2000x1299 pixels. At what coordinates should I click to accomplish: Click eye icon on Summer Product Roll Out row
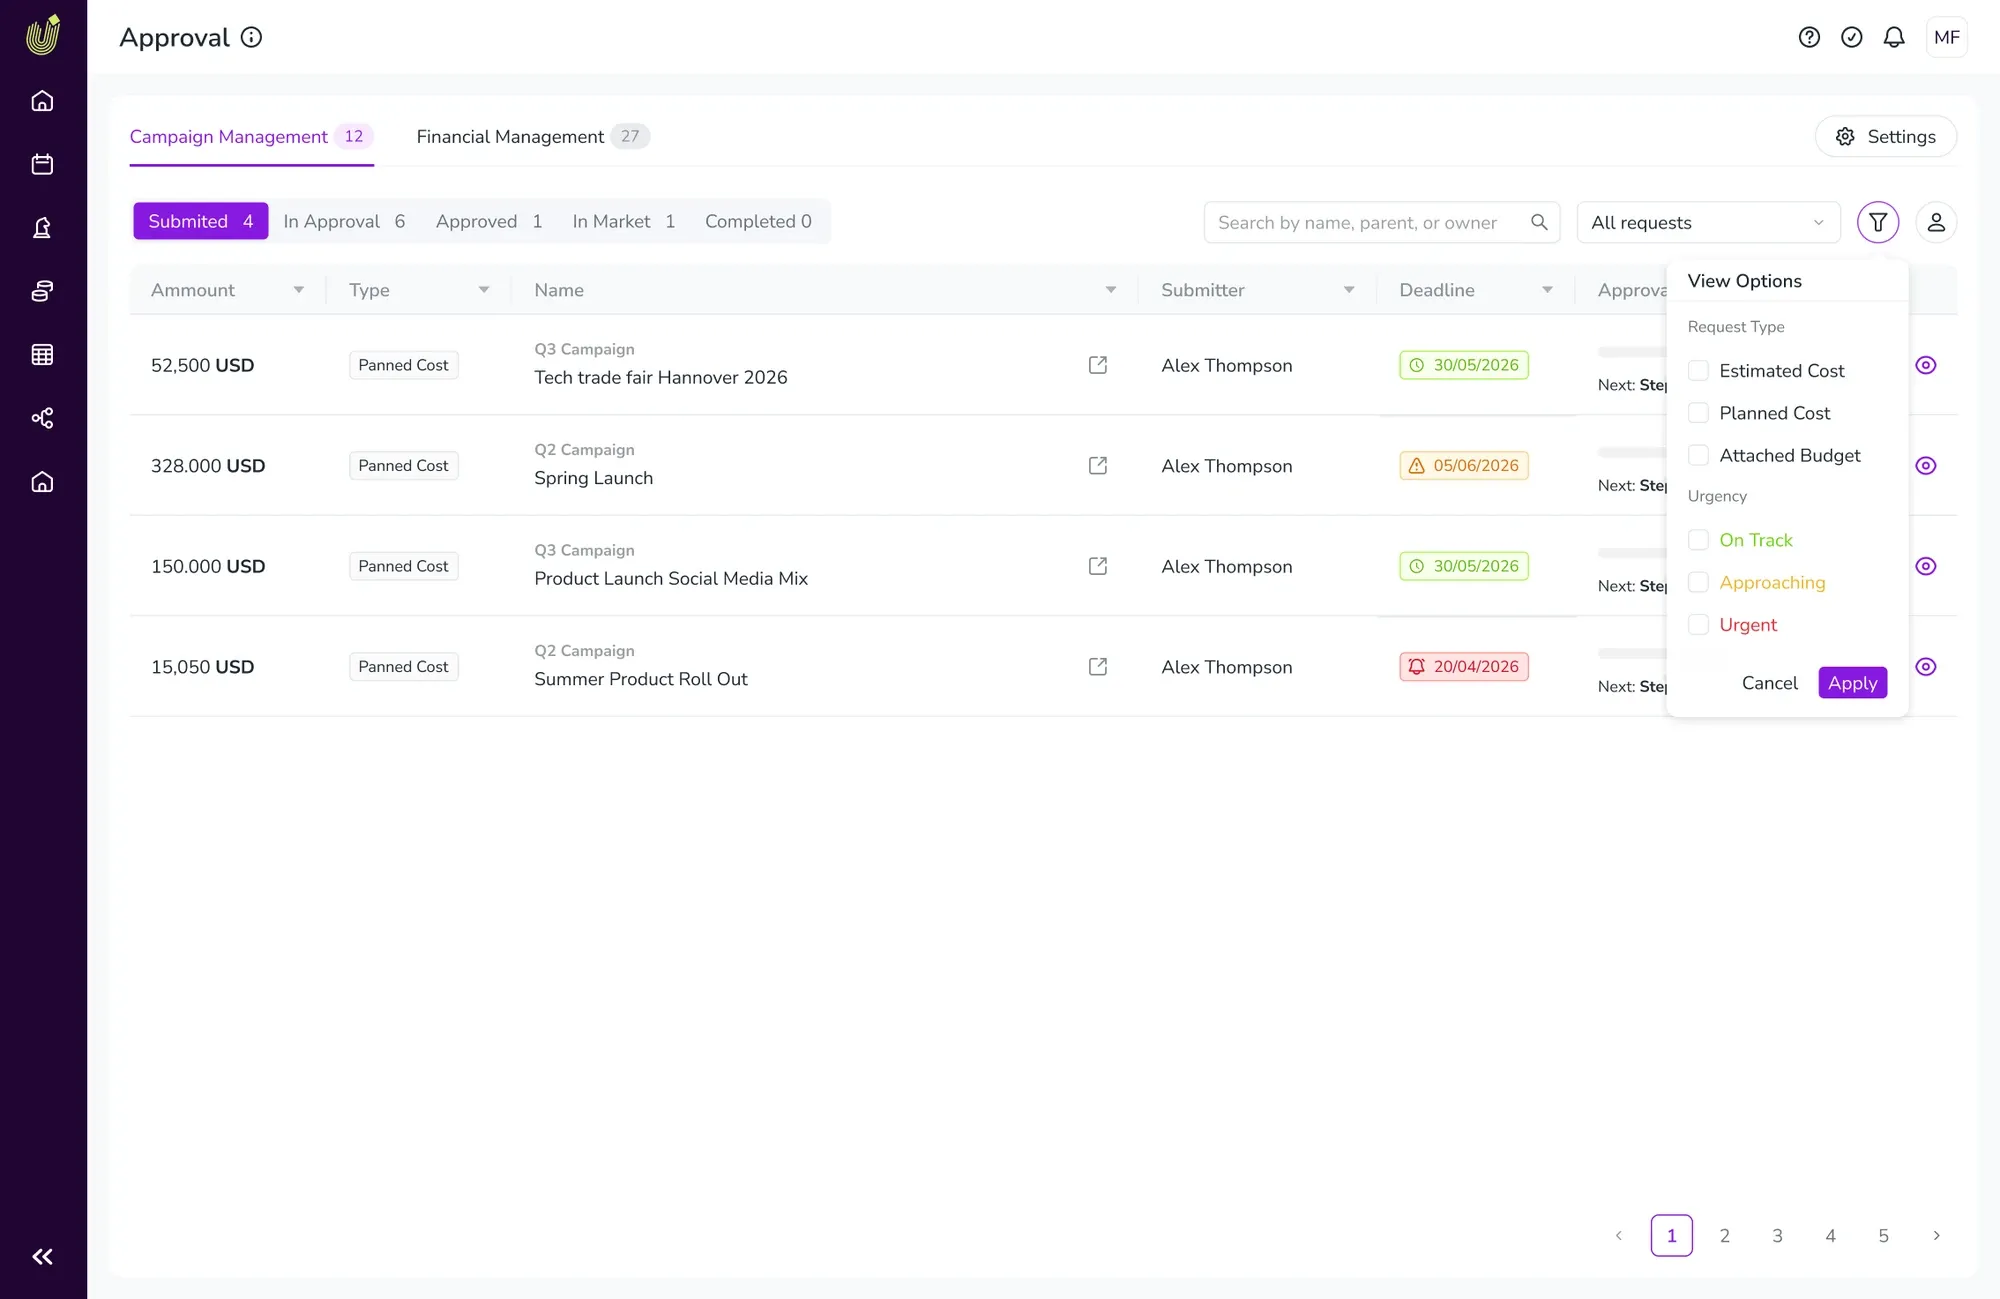[x=1926, y=667]
